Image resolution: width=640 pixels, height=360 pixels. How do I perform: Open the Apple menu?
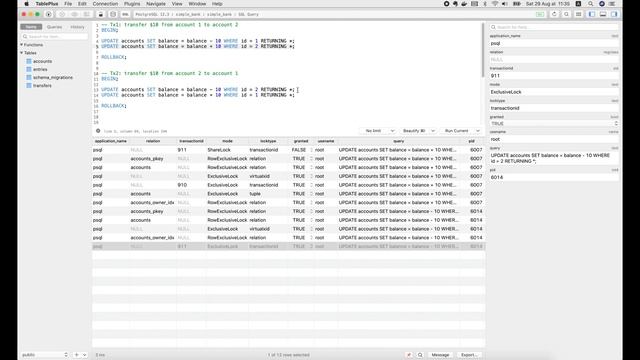pyautogui.click(x=27, y=4)
